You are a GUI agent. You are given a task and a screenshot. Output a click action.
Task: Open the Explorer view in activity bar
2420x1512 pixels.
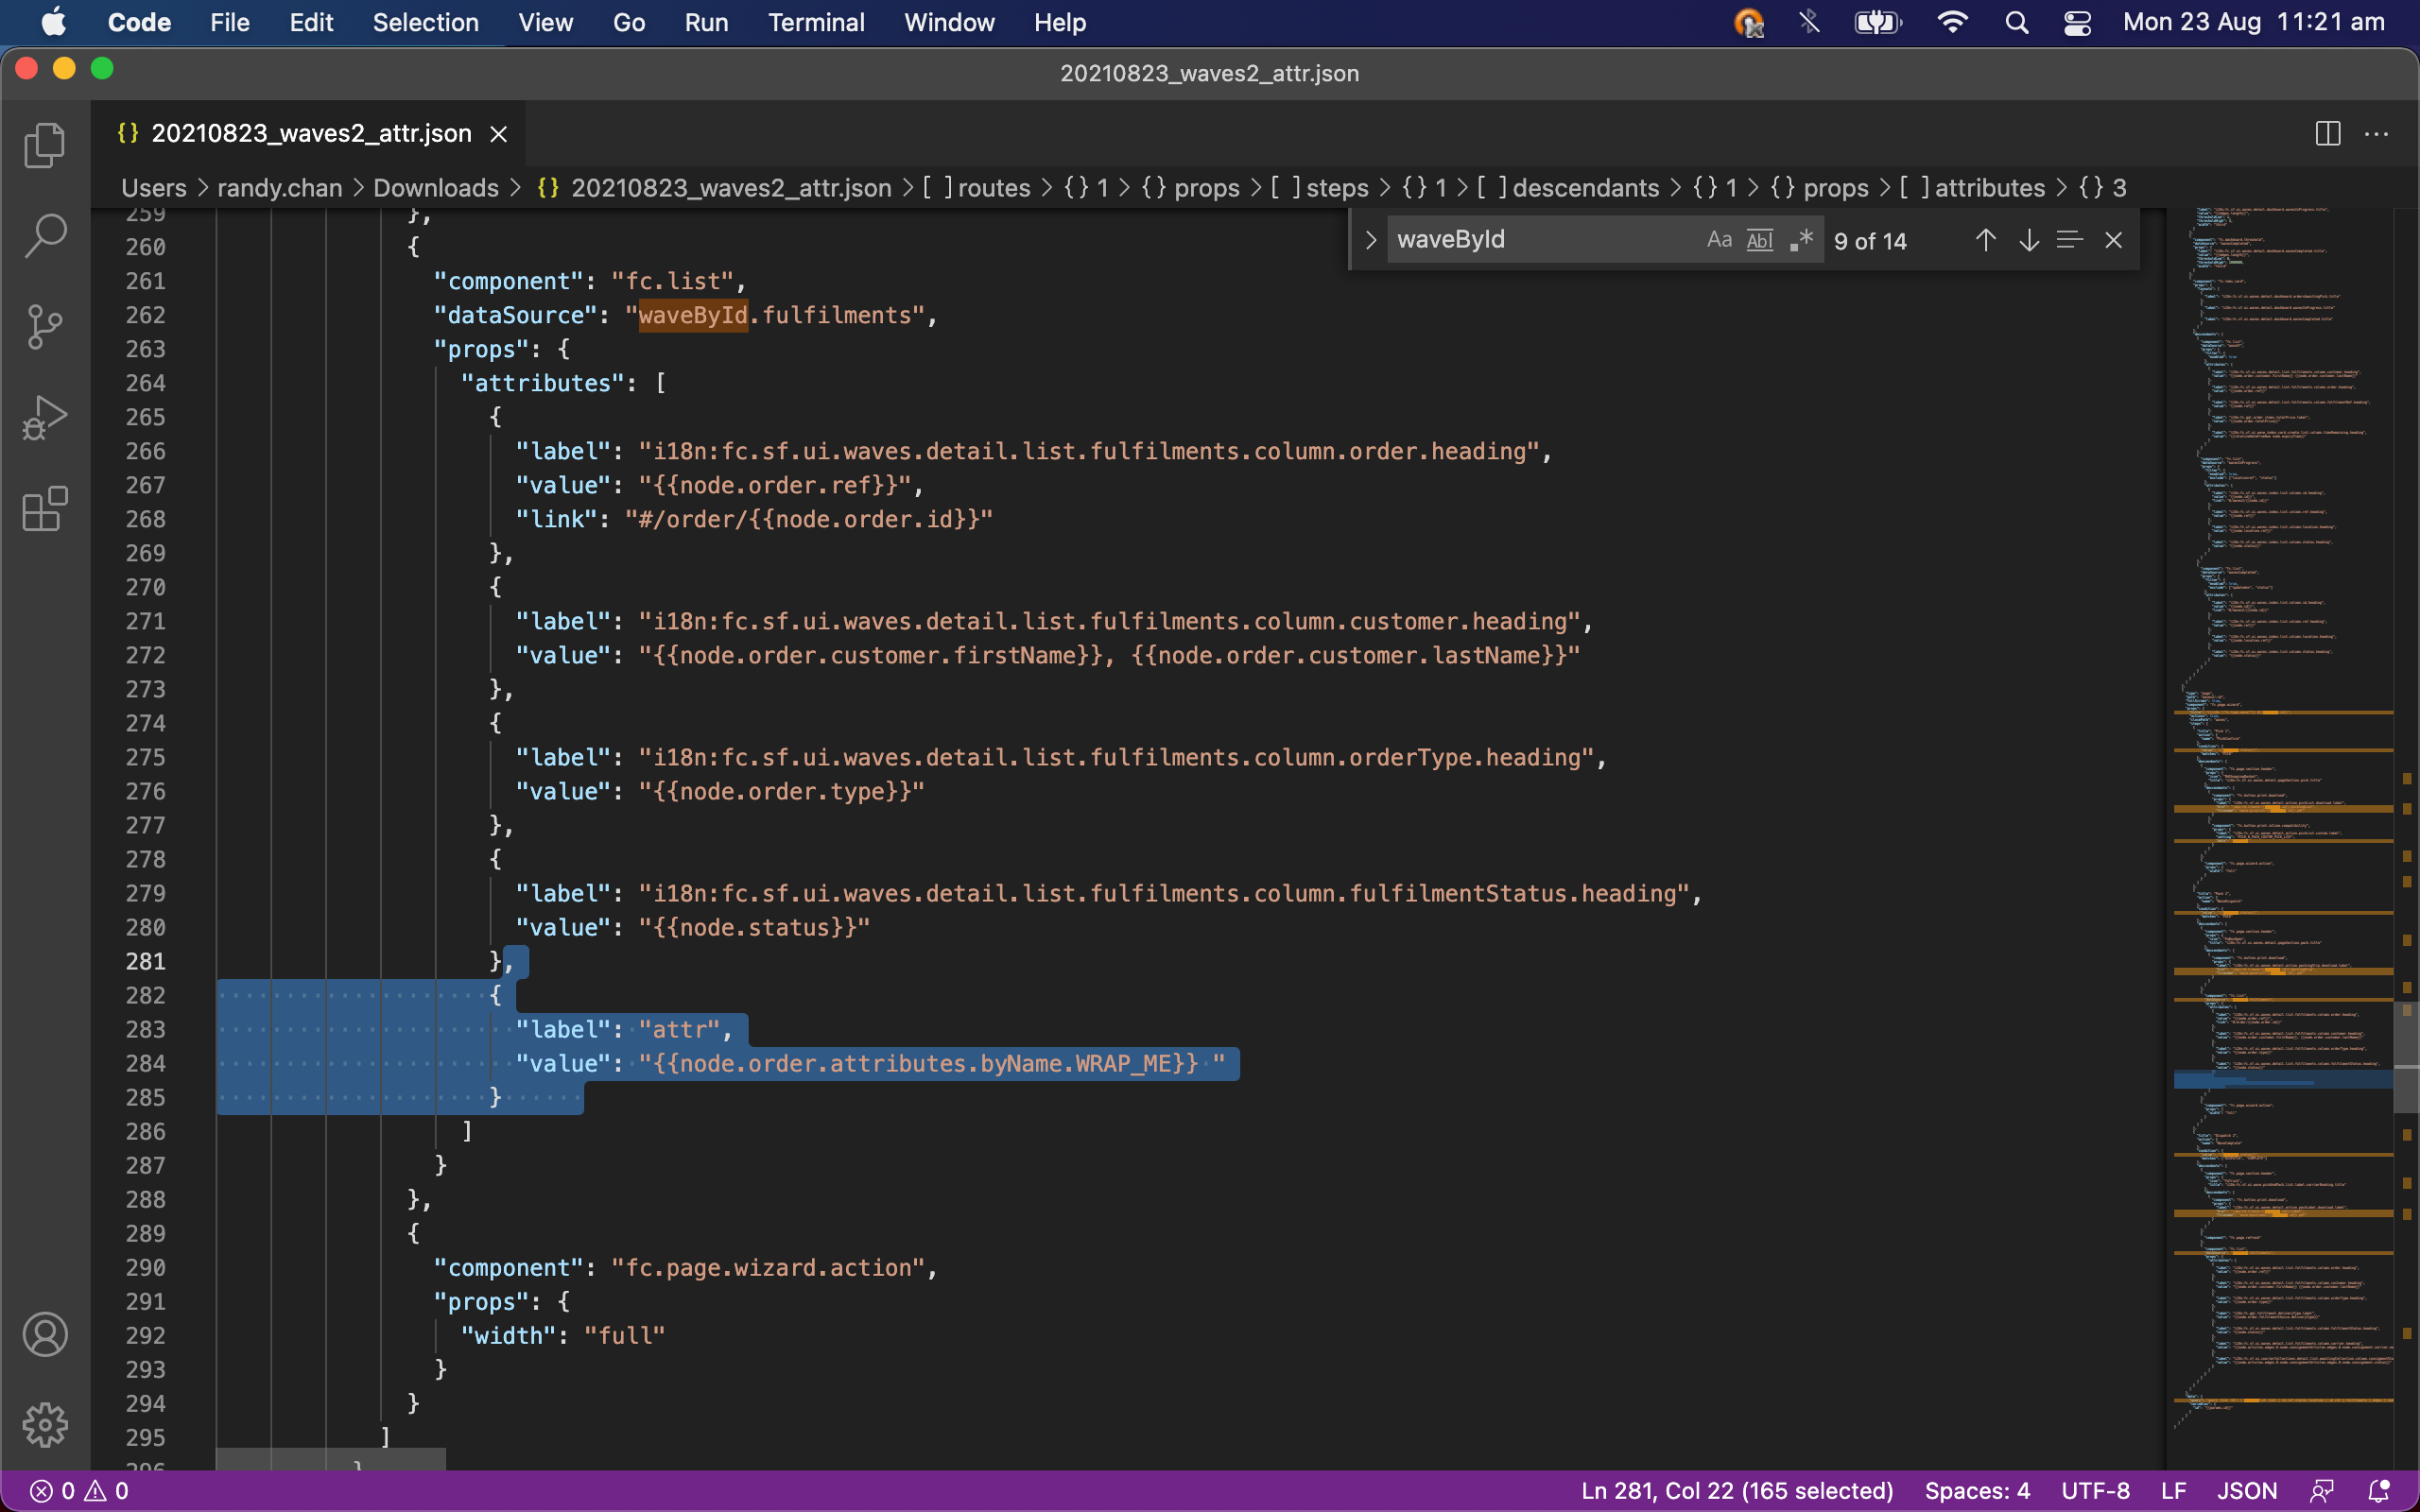click(45, 146)
